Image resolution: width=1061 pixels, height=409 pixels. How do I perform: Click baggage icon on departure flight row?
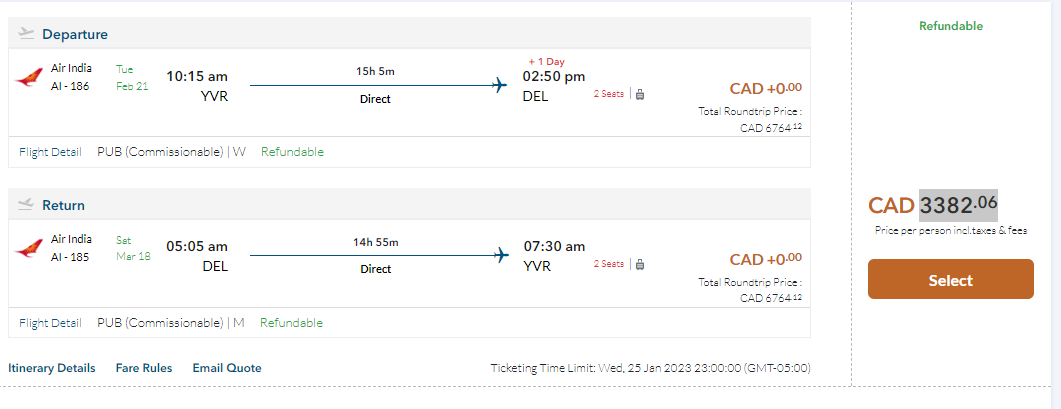640,94
